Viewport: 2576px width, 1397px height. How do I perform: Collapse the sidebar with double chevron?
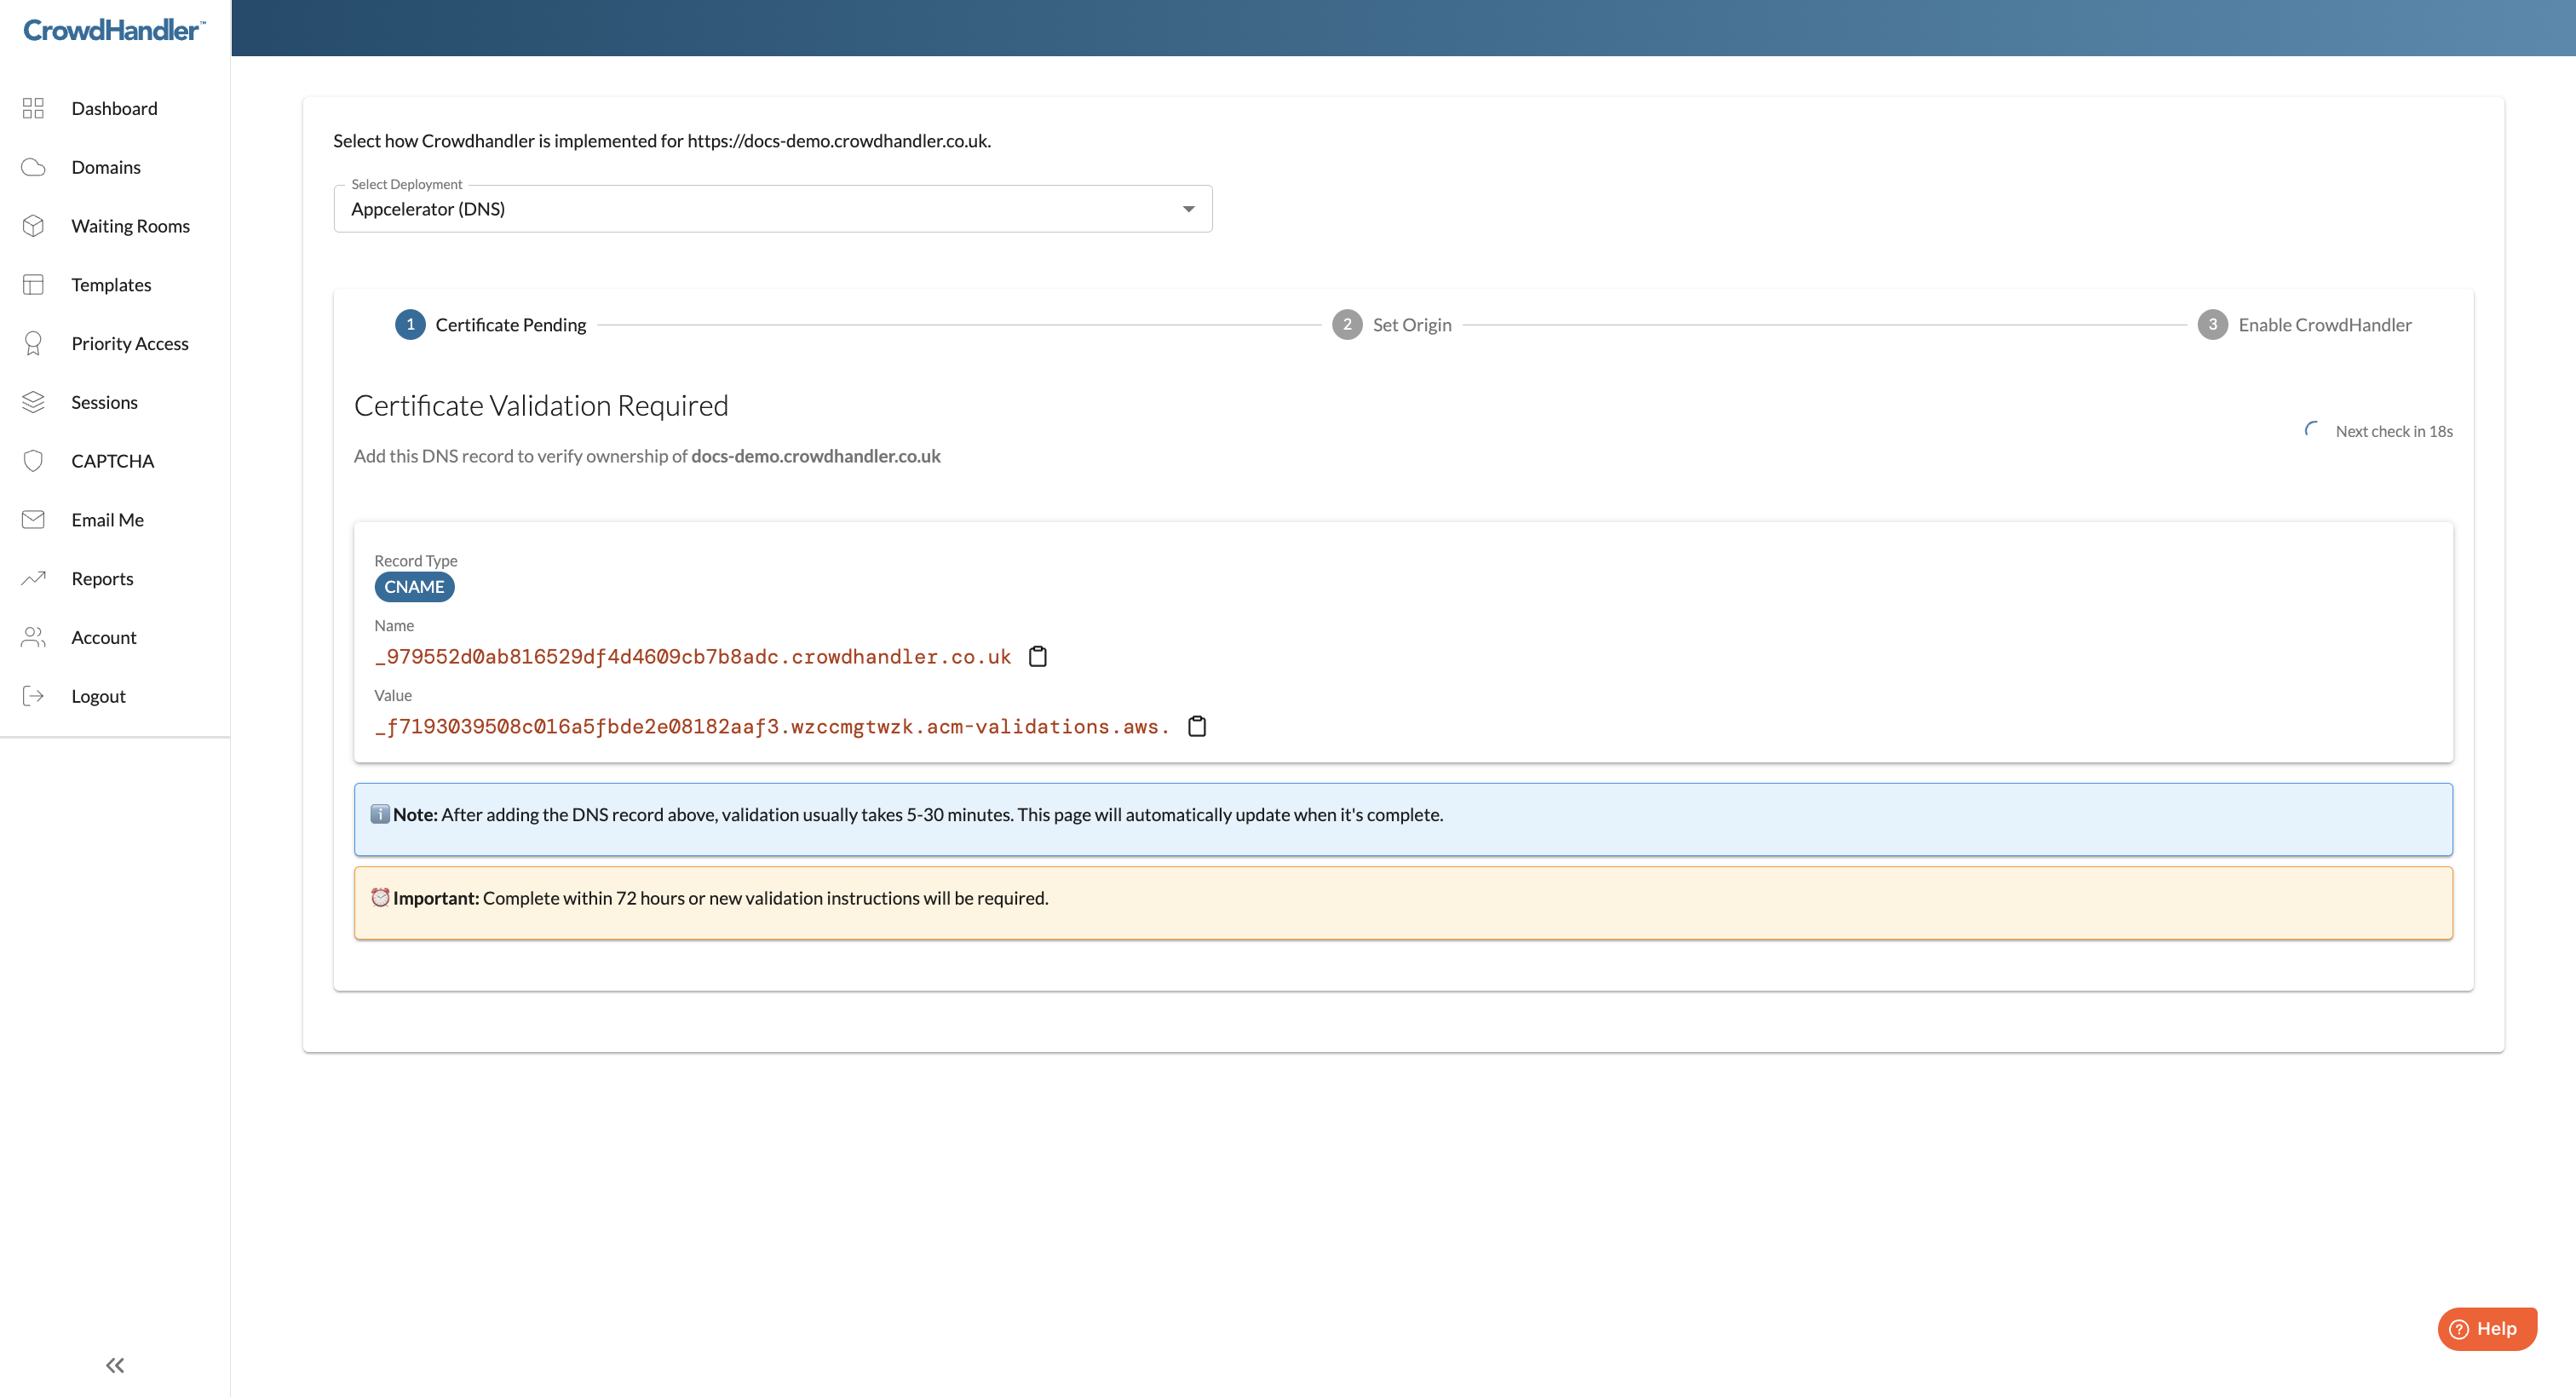click(115, 1365)
